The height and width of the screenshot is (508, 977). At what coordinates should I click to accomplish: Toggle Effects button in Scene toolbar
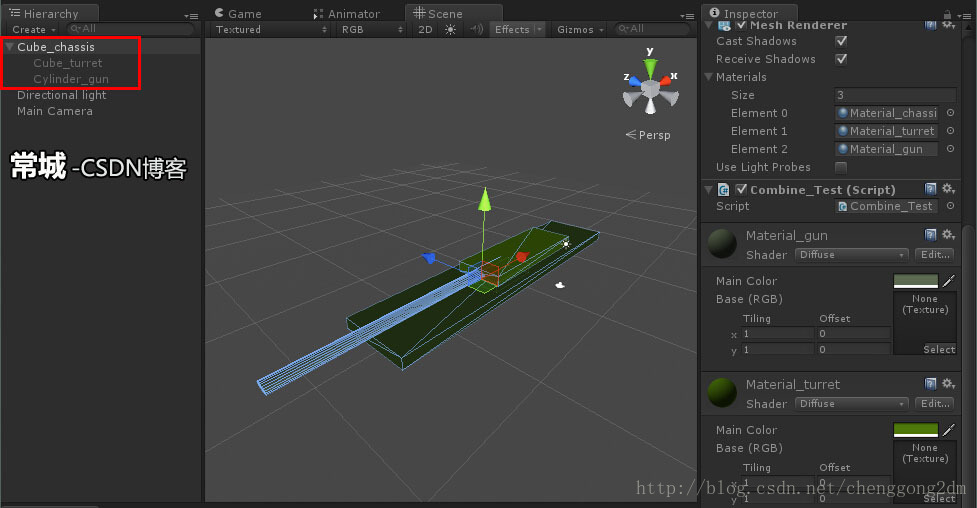[x=512, y=29]
